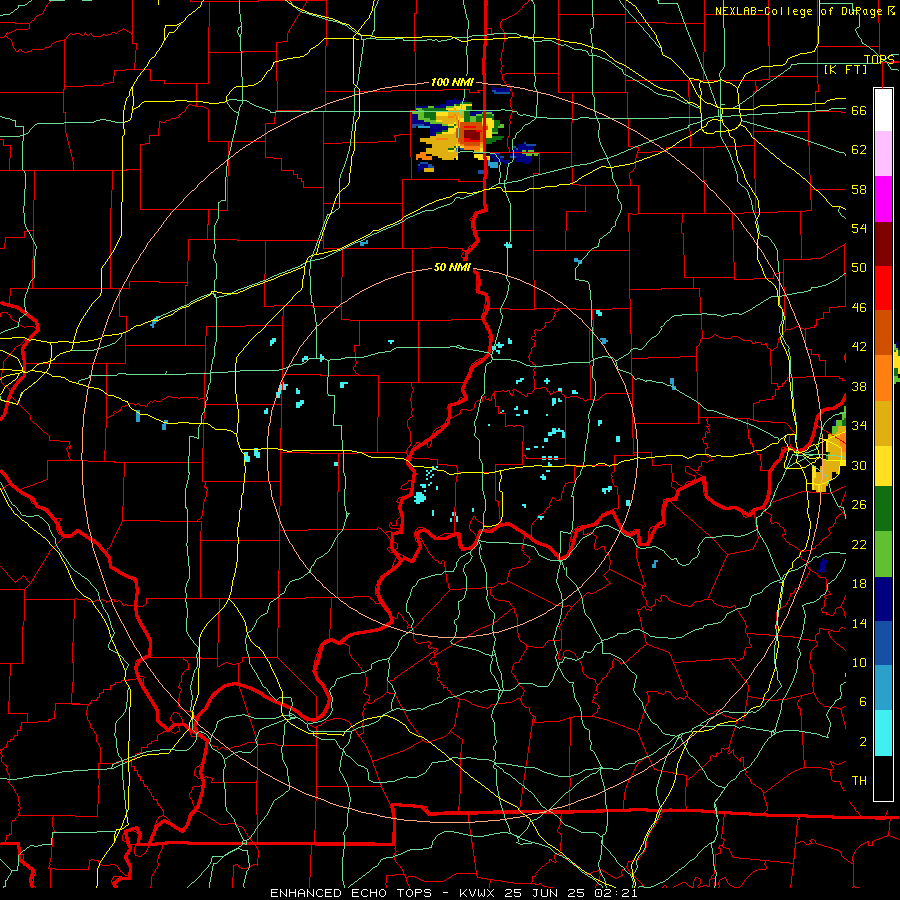Select the dark red legend swatch
Viewport: 900px width, 900px height.
coord(883,243)
